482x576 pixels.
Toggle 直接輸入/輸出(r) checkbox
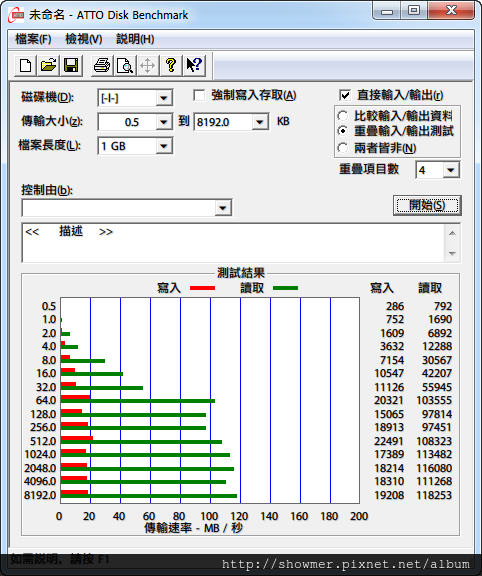coord(345,96)
